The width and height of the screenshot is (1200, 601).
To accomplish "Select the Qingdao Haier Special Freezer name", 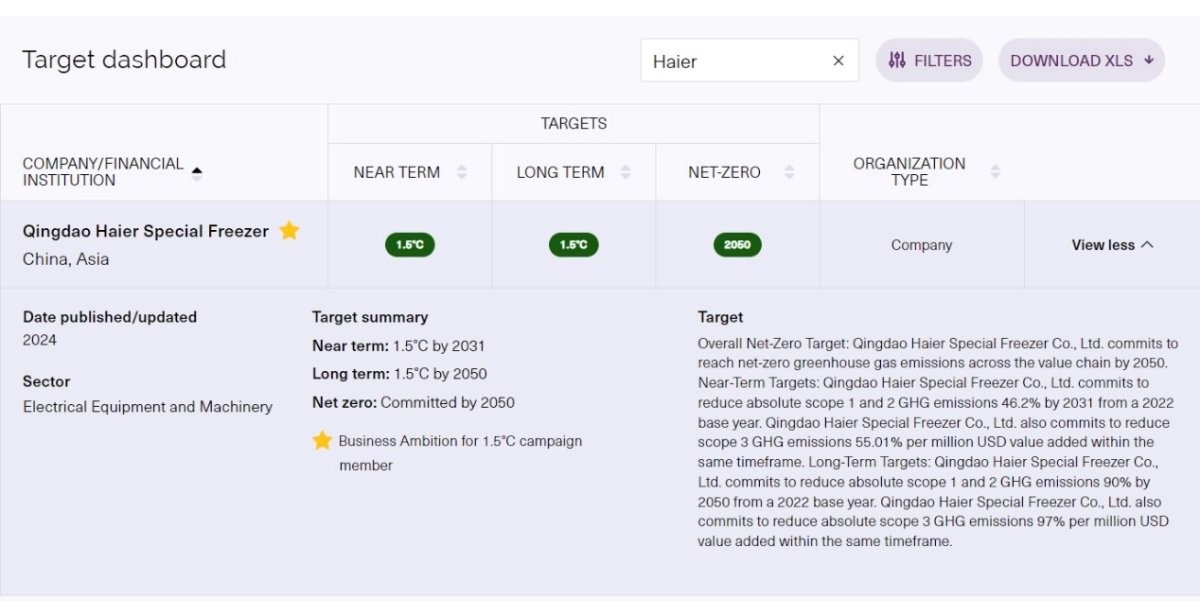I will (146, 231).
